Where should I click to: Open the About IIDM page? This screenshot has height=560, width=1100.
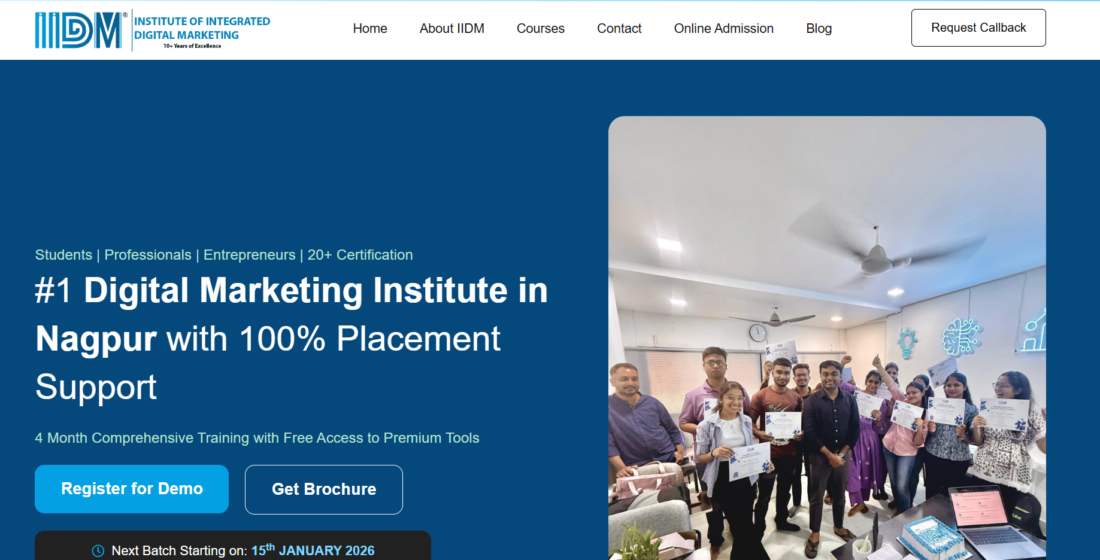pyautogui.click(x=452, y=29)
